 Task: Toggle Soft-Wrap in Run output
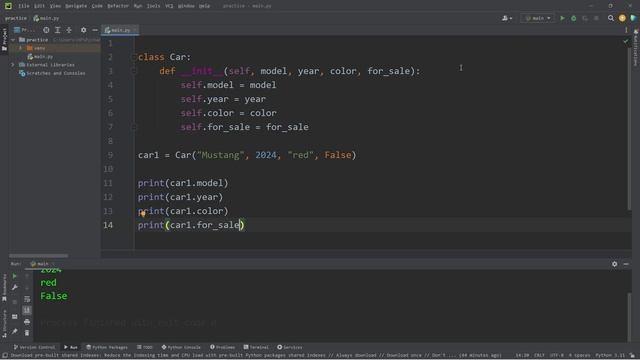(27, 299)
